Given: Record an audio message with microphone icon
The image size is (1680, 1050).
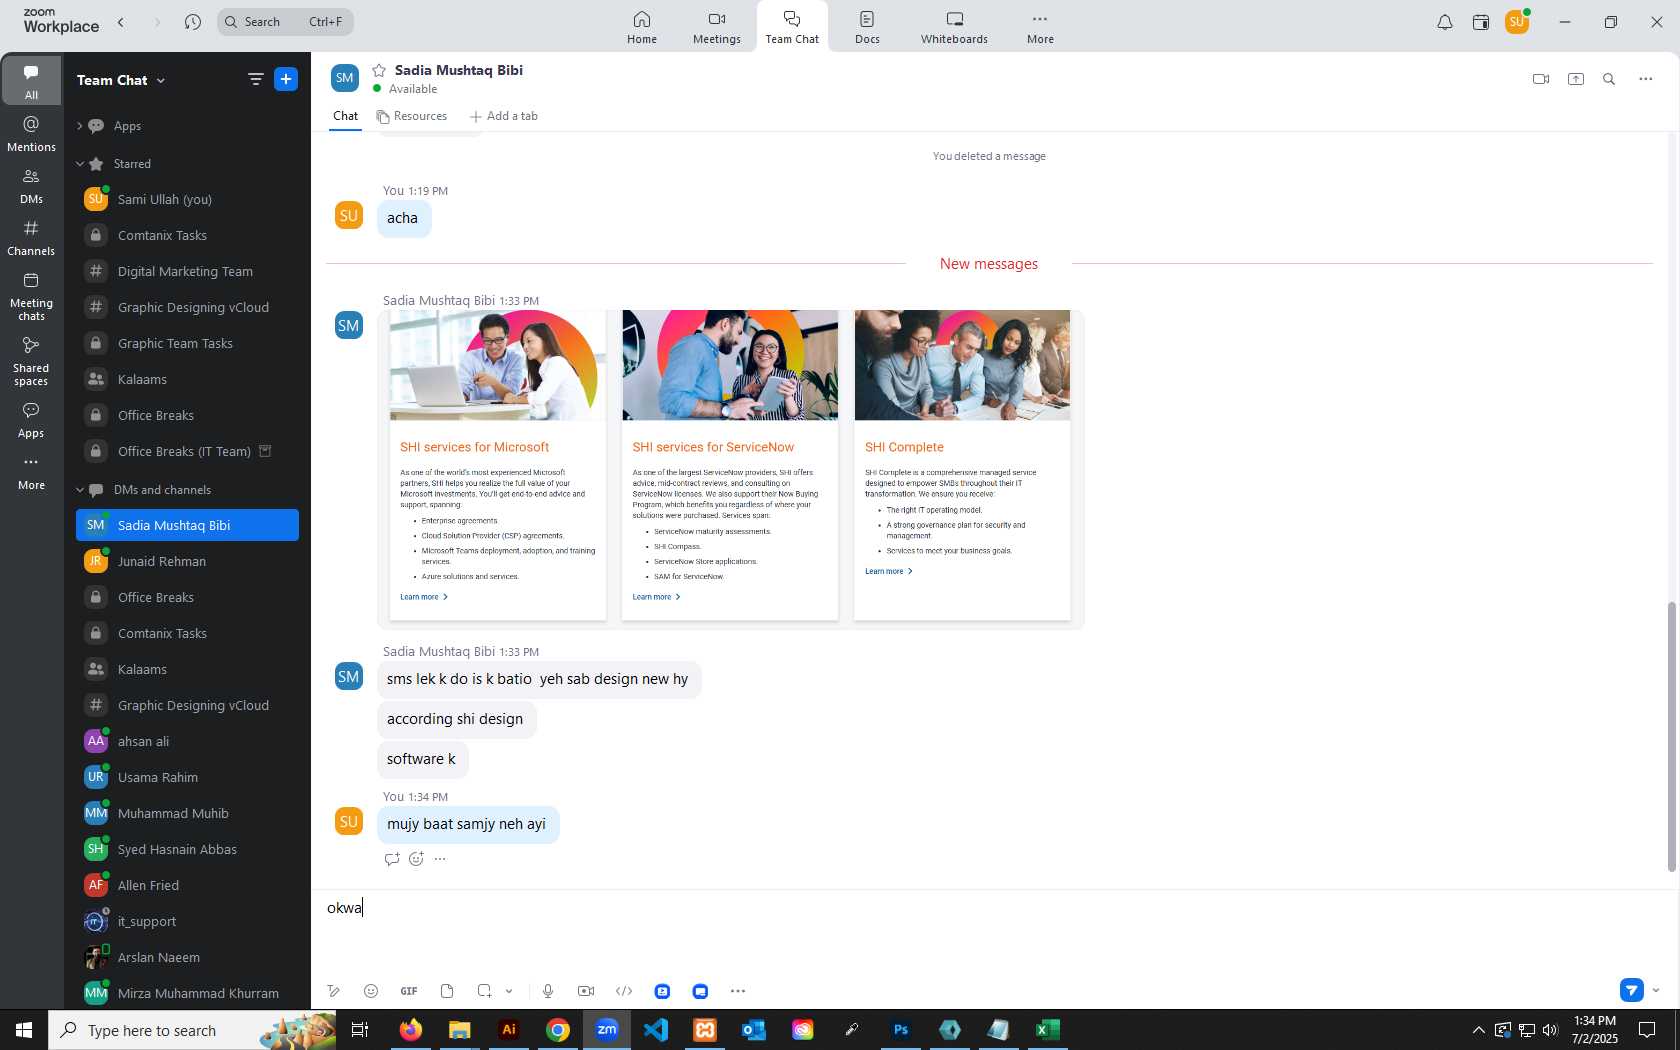Looking at the screenshot, I should (x=548, y=991).
